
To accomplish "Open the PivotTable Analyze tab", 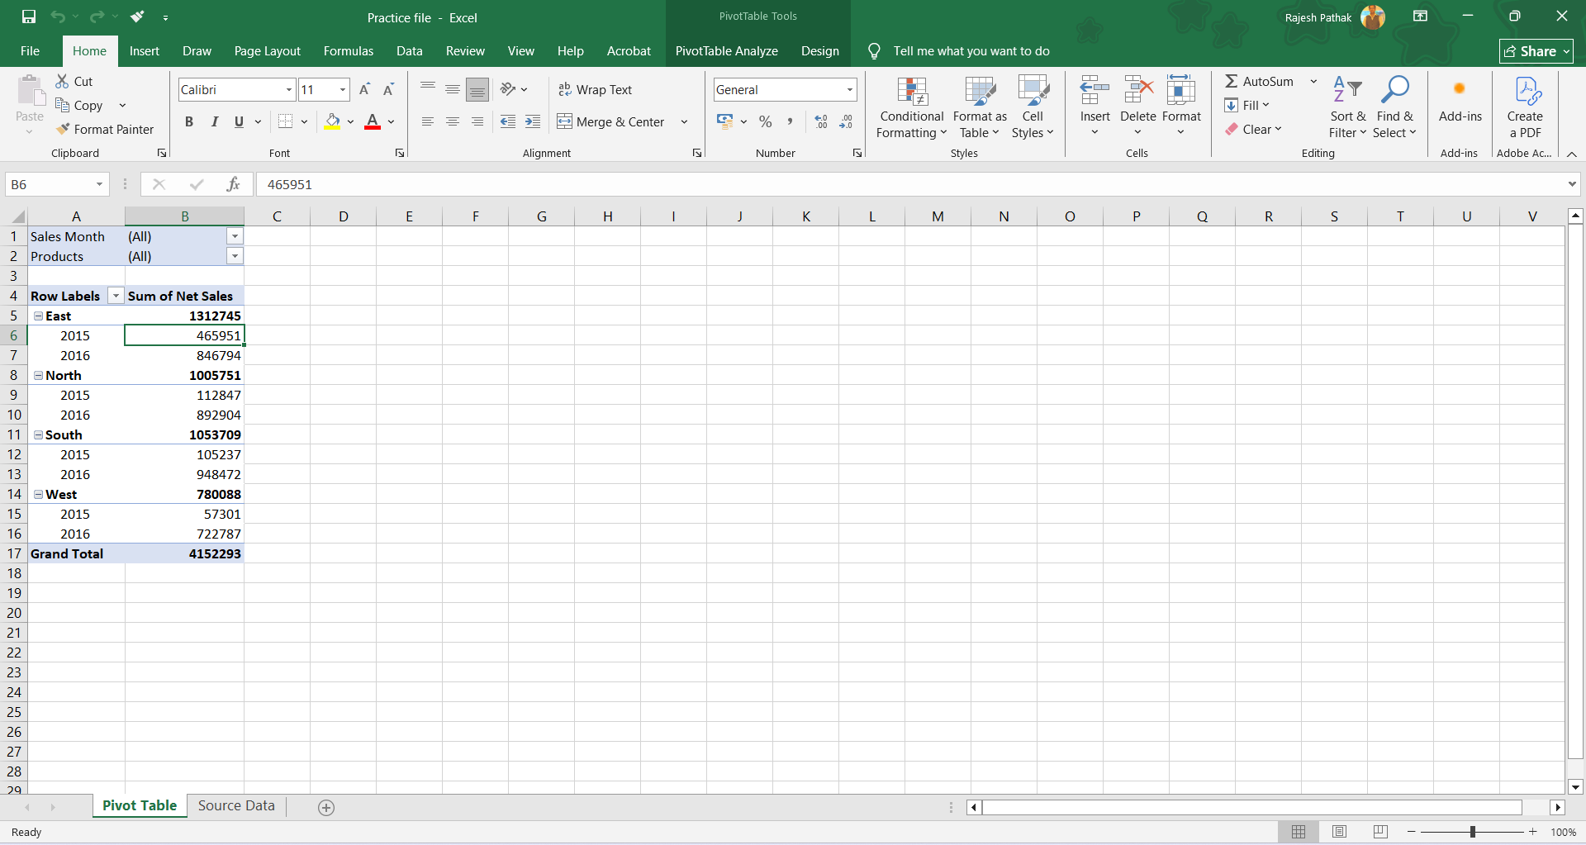I will click(726, 51).
